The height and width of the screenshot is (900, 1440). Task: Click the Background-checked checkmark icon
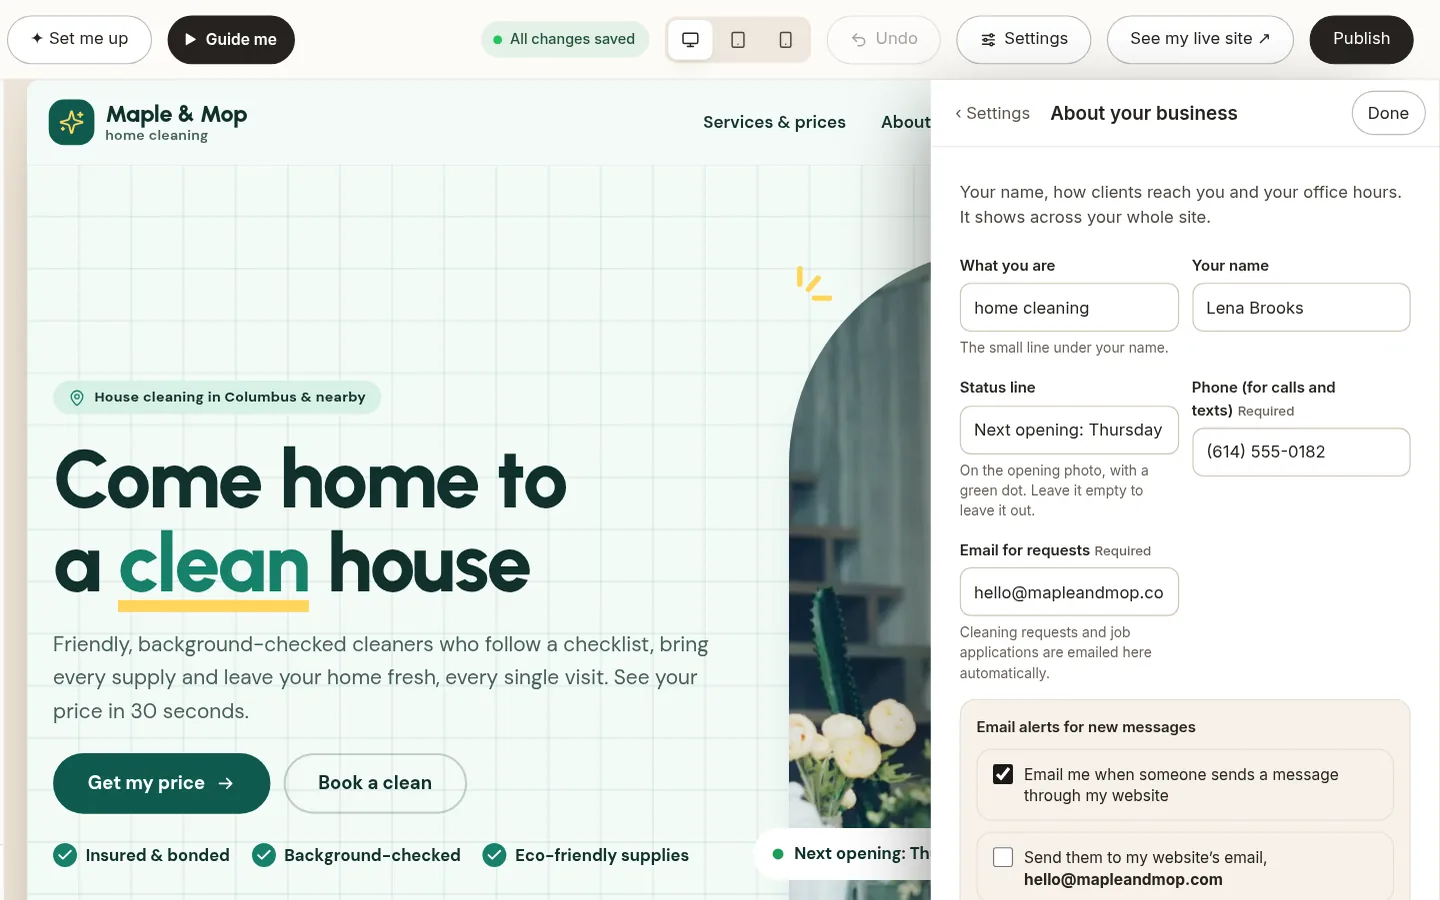point(264,855)
